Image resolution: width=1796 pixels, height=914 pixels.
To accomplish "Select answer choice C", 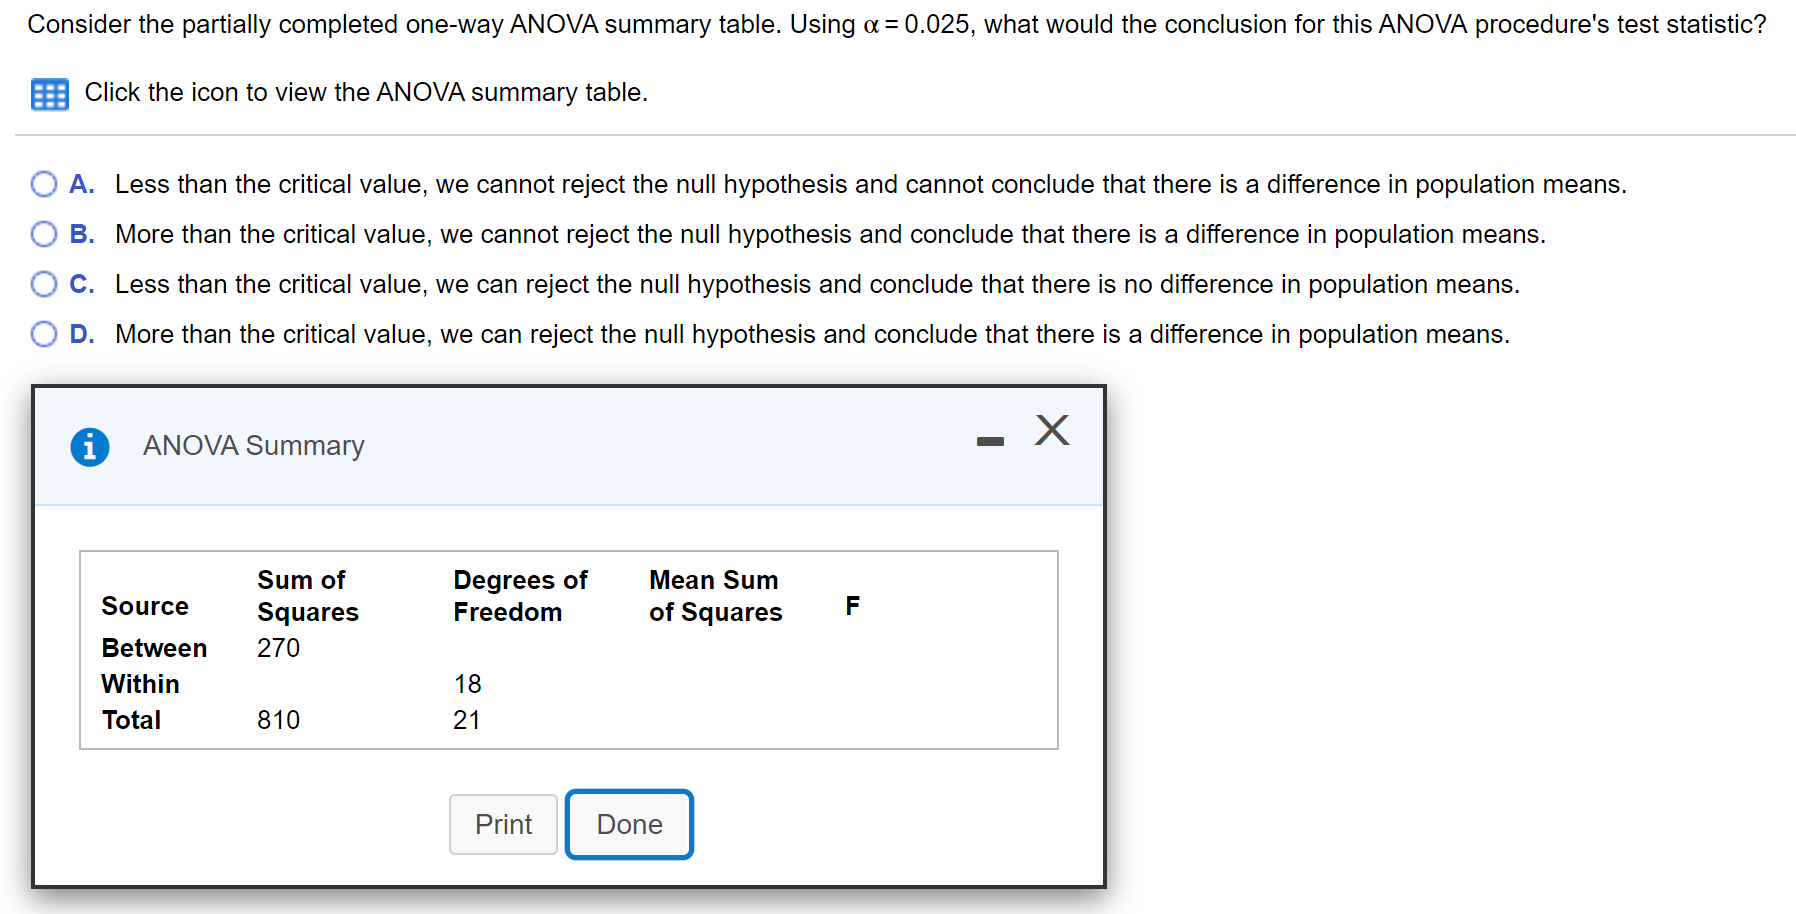I will [x=43, y=283].
